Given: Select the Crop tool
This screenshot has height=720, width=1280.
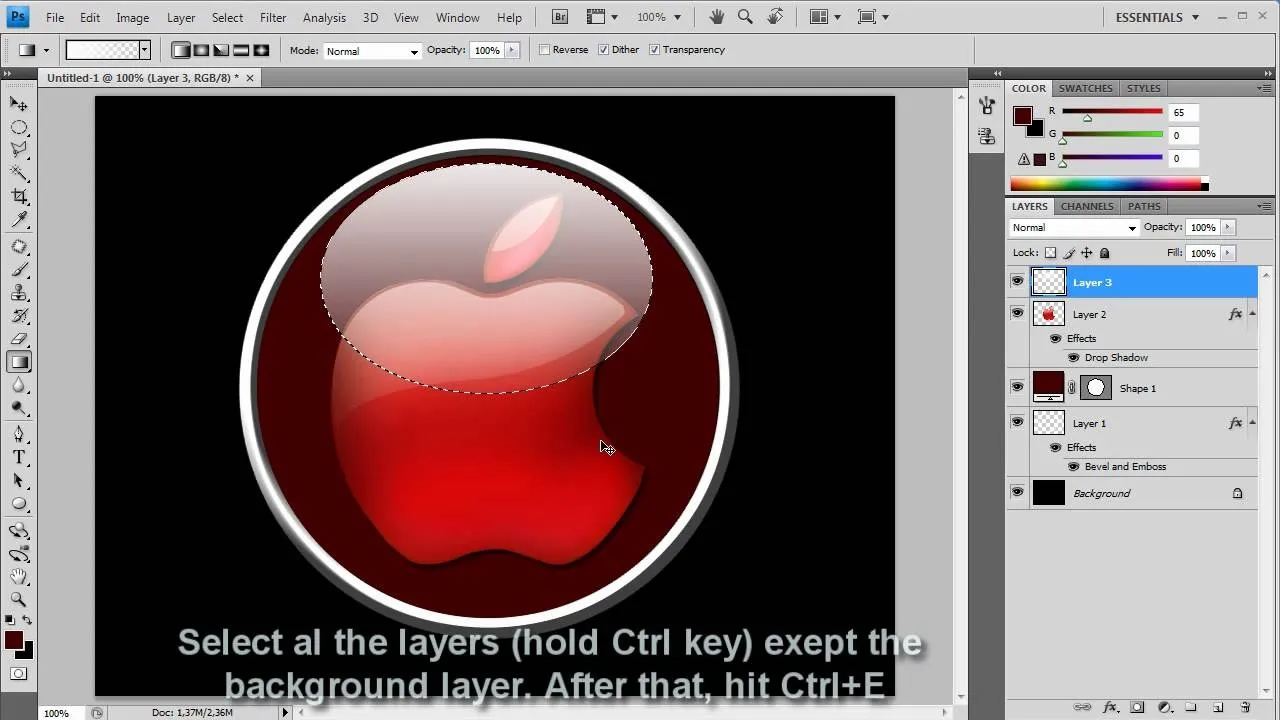Looking at the screenshot, I should point(19,196).
